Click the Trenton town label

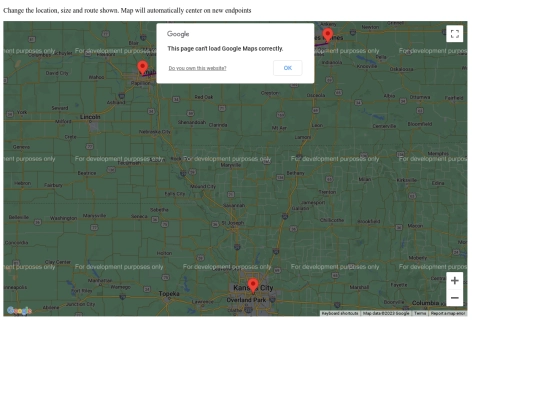coord(327,192)
